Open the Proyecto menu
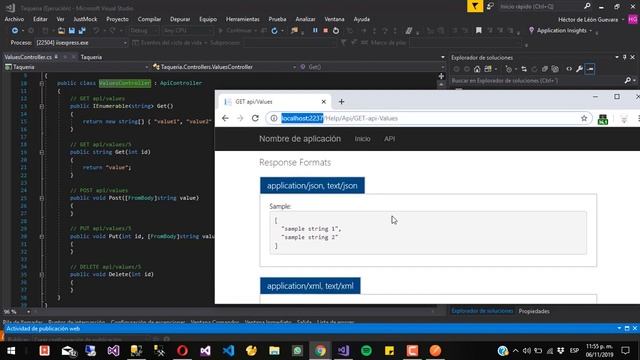The height and width of the screenshot is (360, 640). (x=117, y=19)
